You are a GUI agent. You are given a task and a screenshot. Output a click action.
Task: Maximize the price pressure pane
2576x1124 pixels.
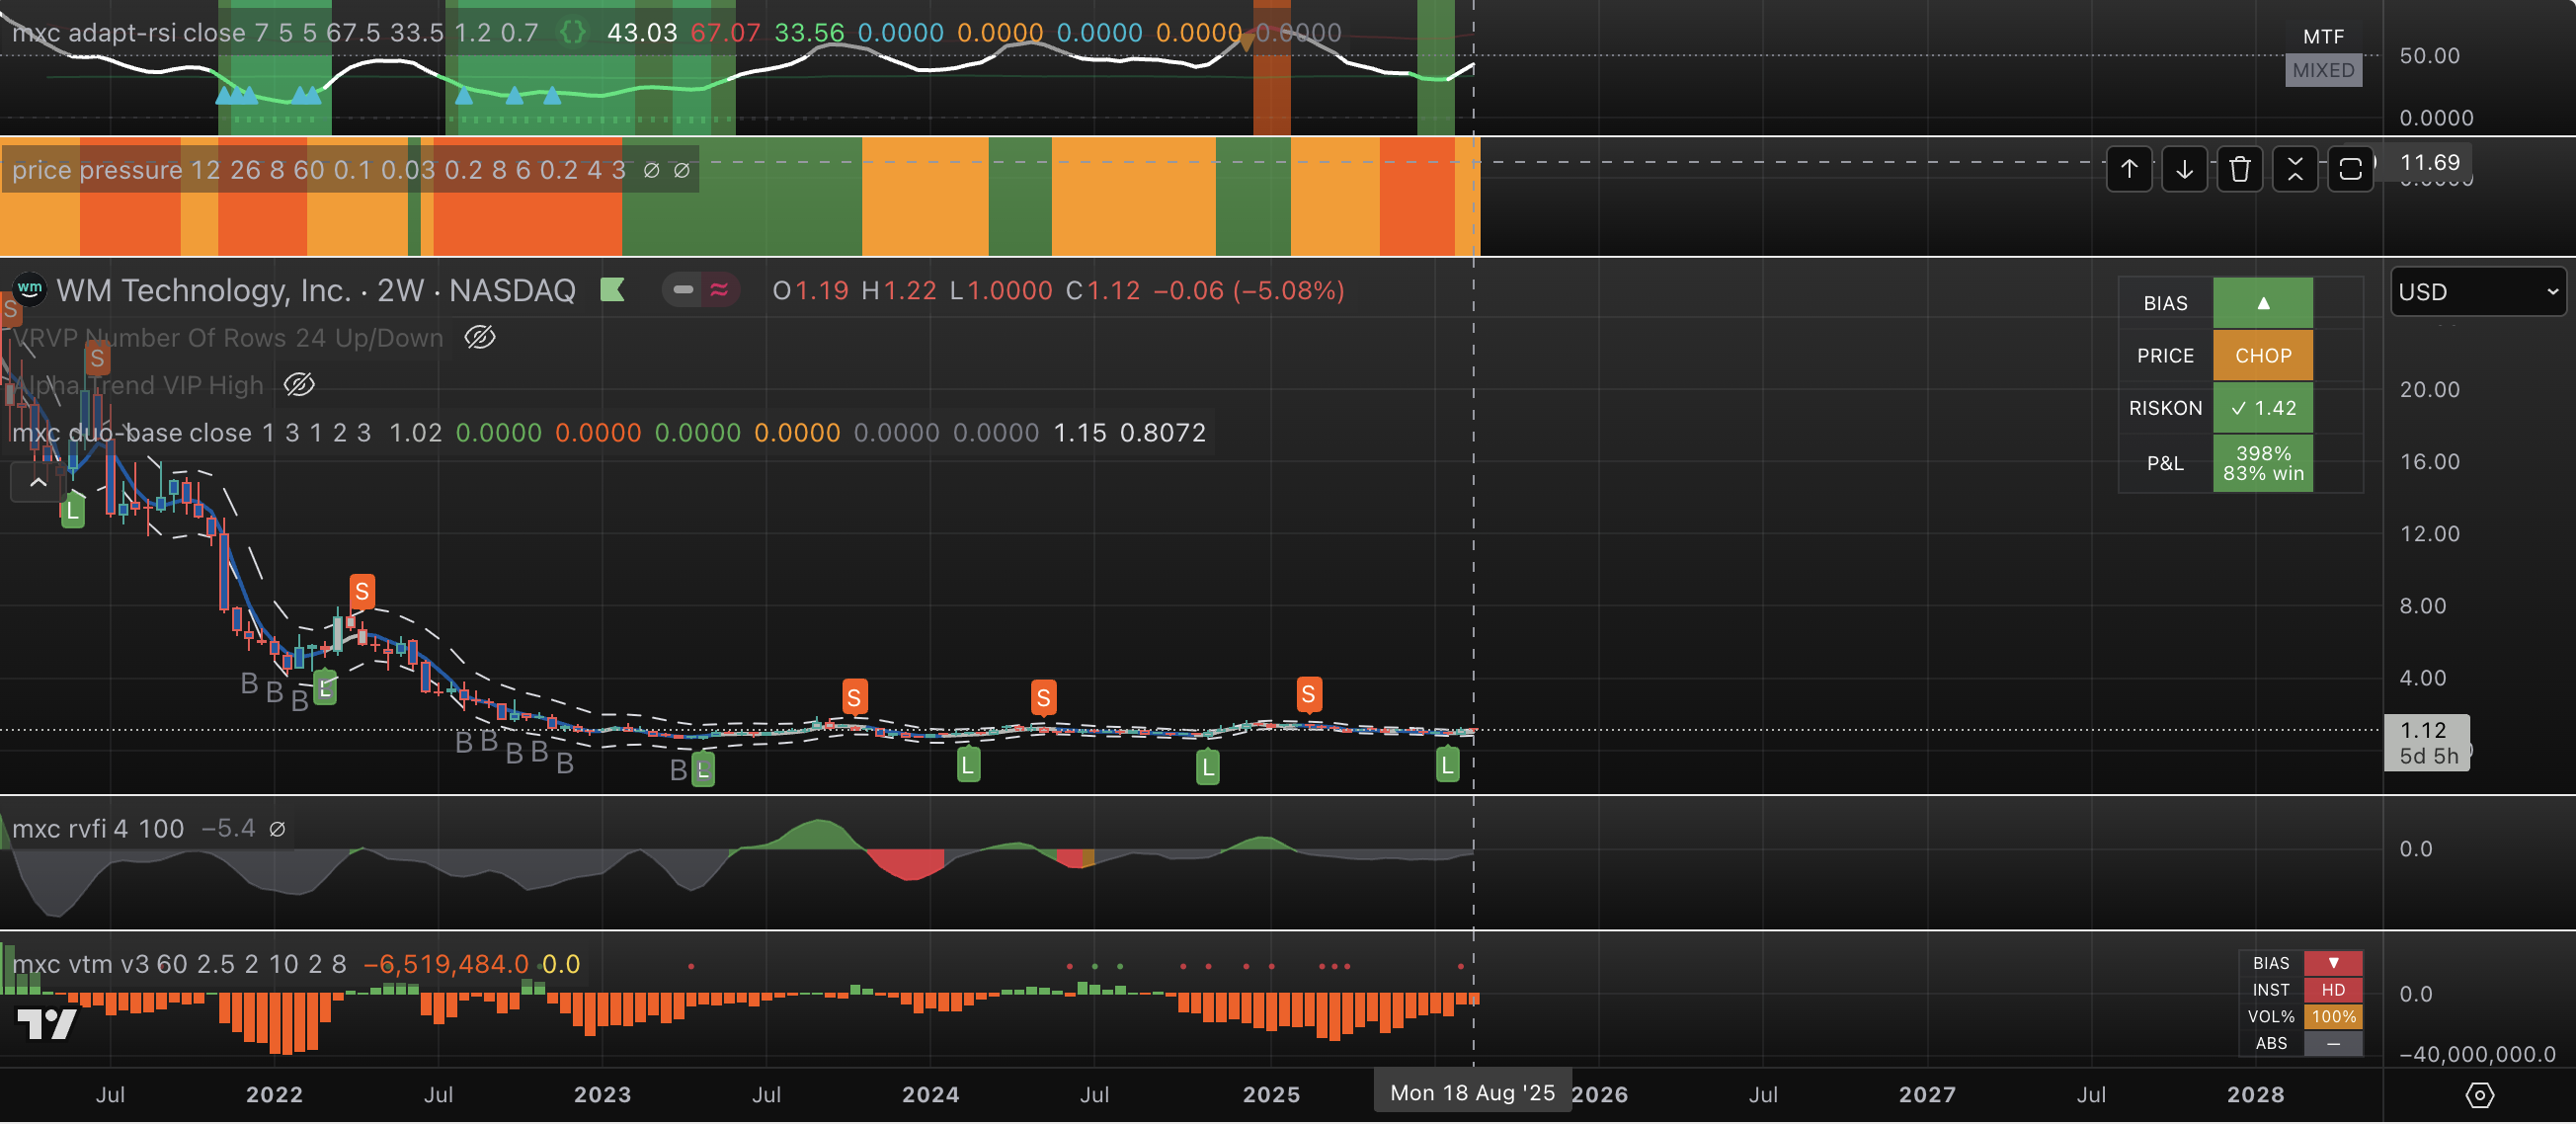coord(2350,169)
